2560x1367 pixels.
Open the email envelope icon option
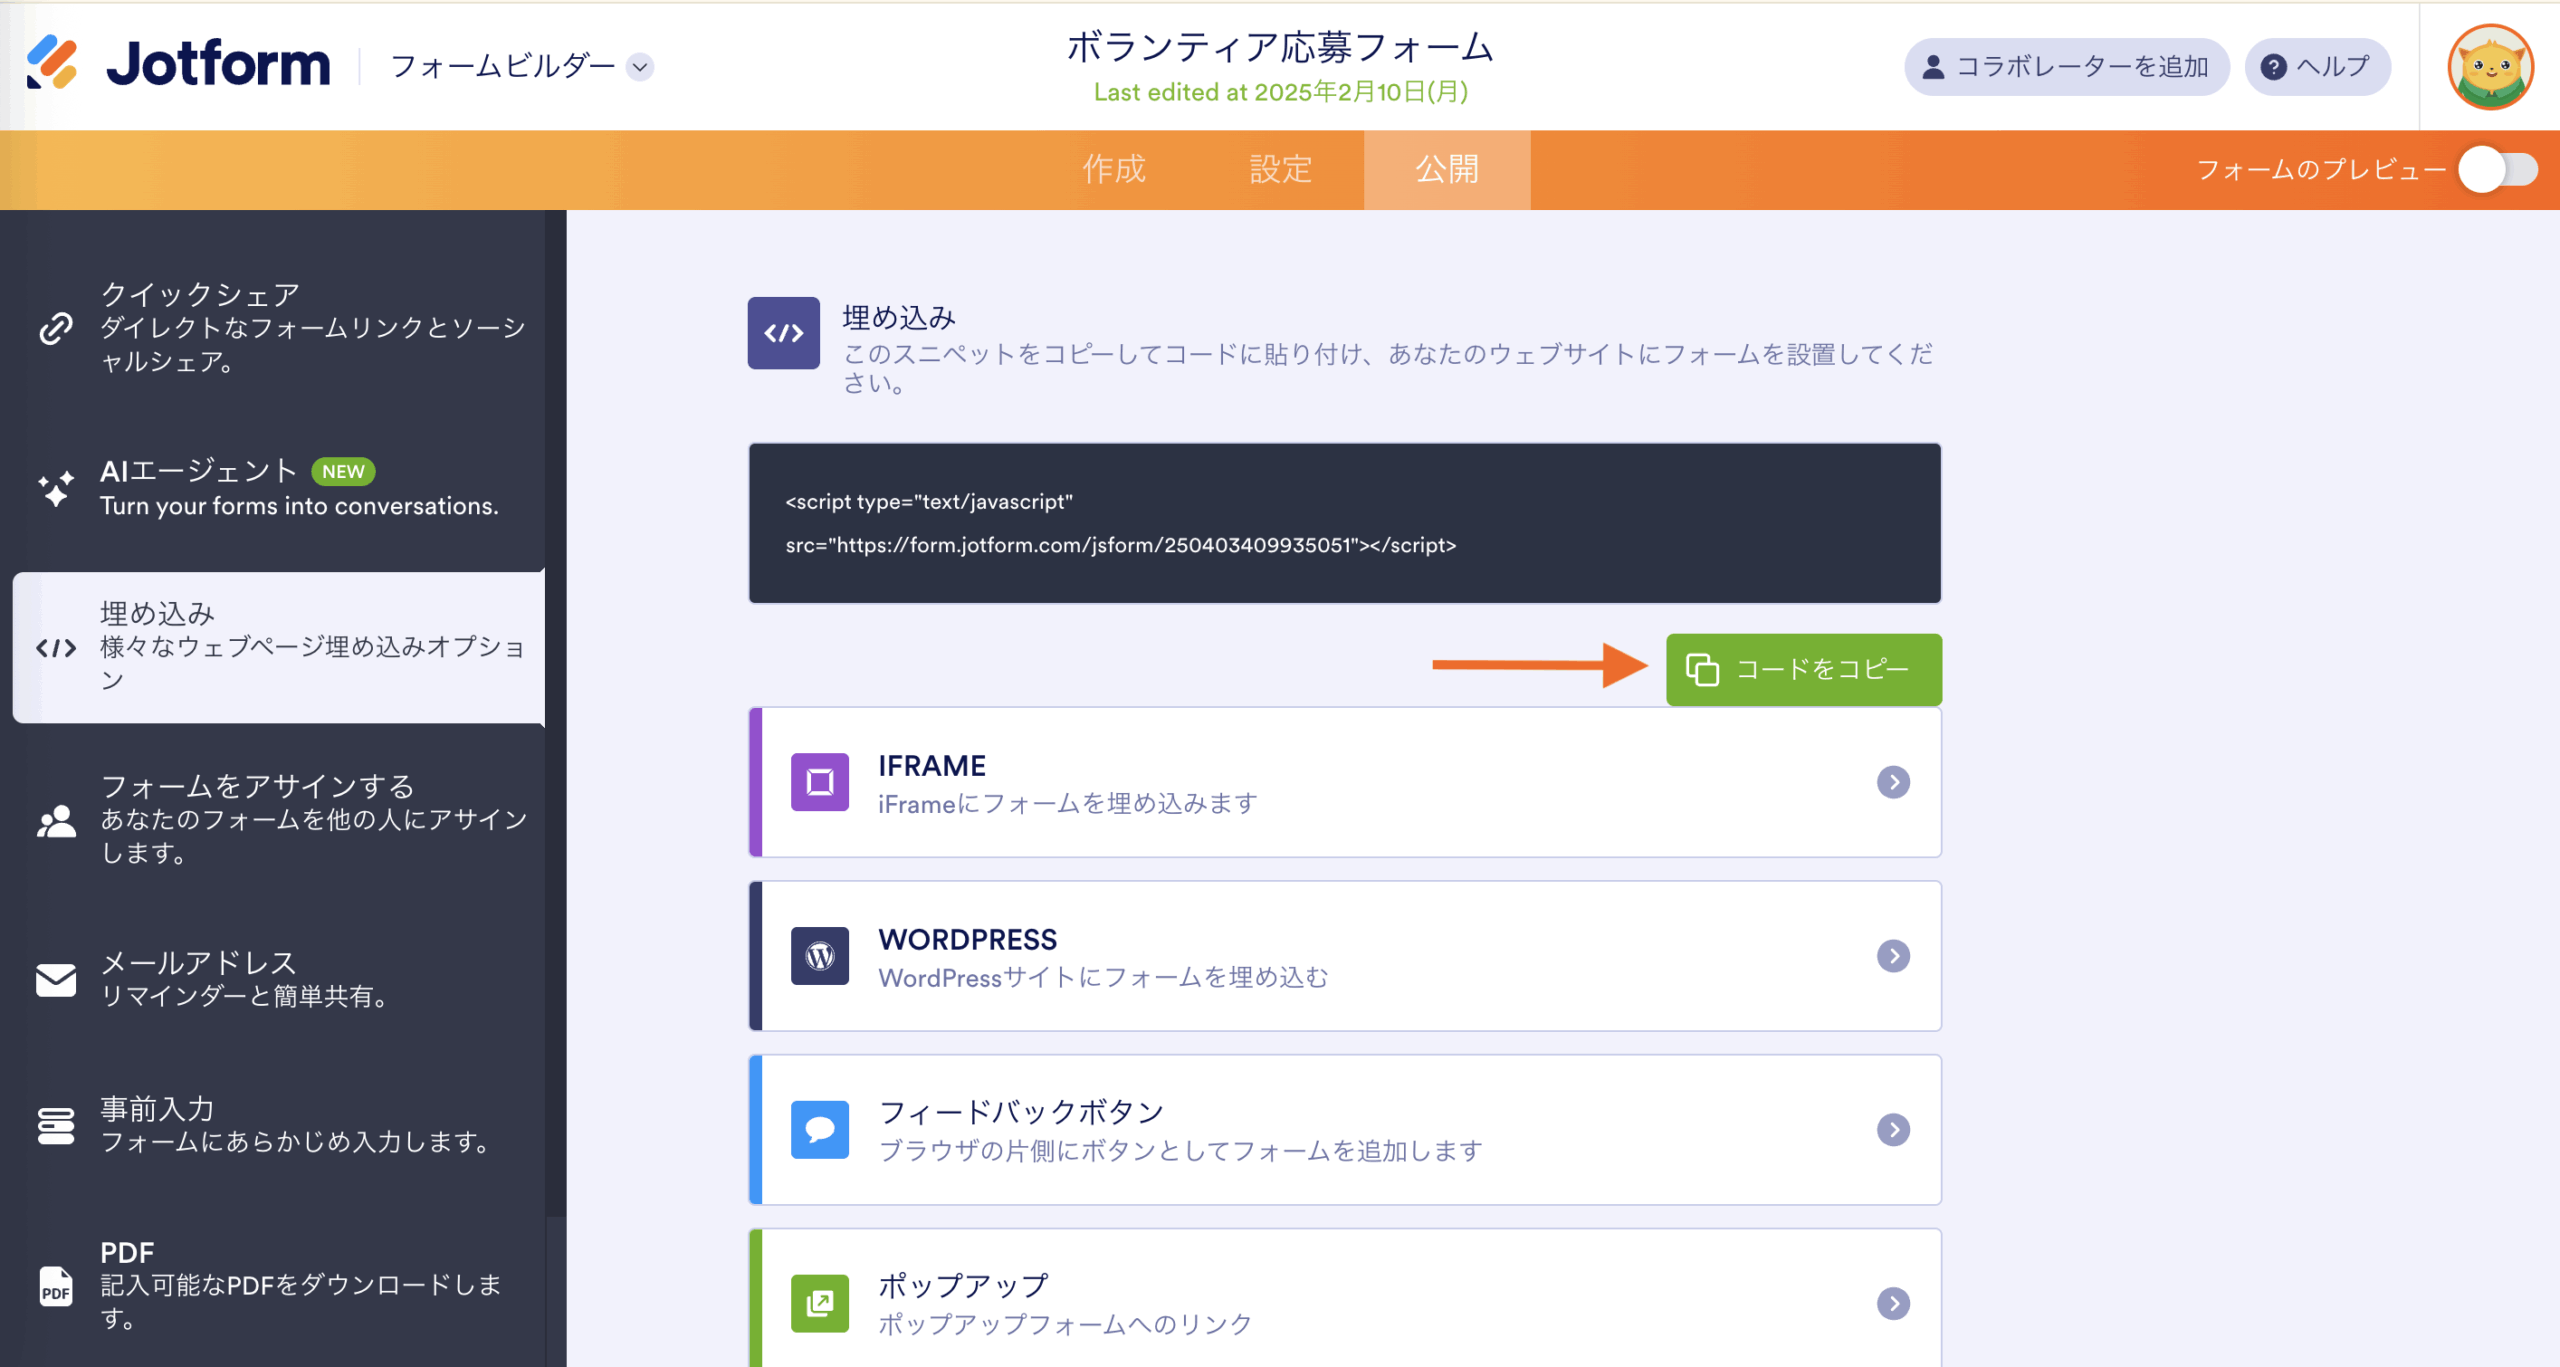[x=56, y=979]
